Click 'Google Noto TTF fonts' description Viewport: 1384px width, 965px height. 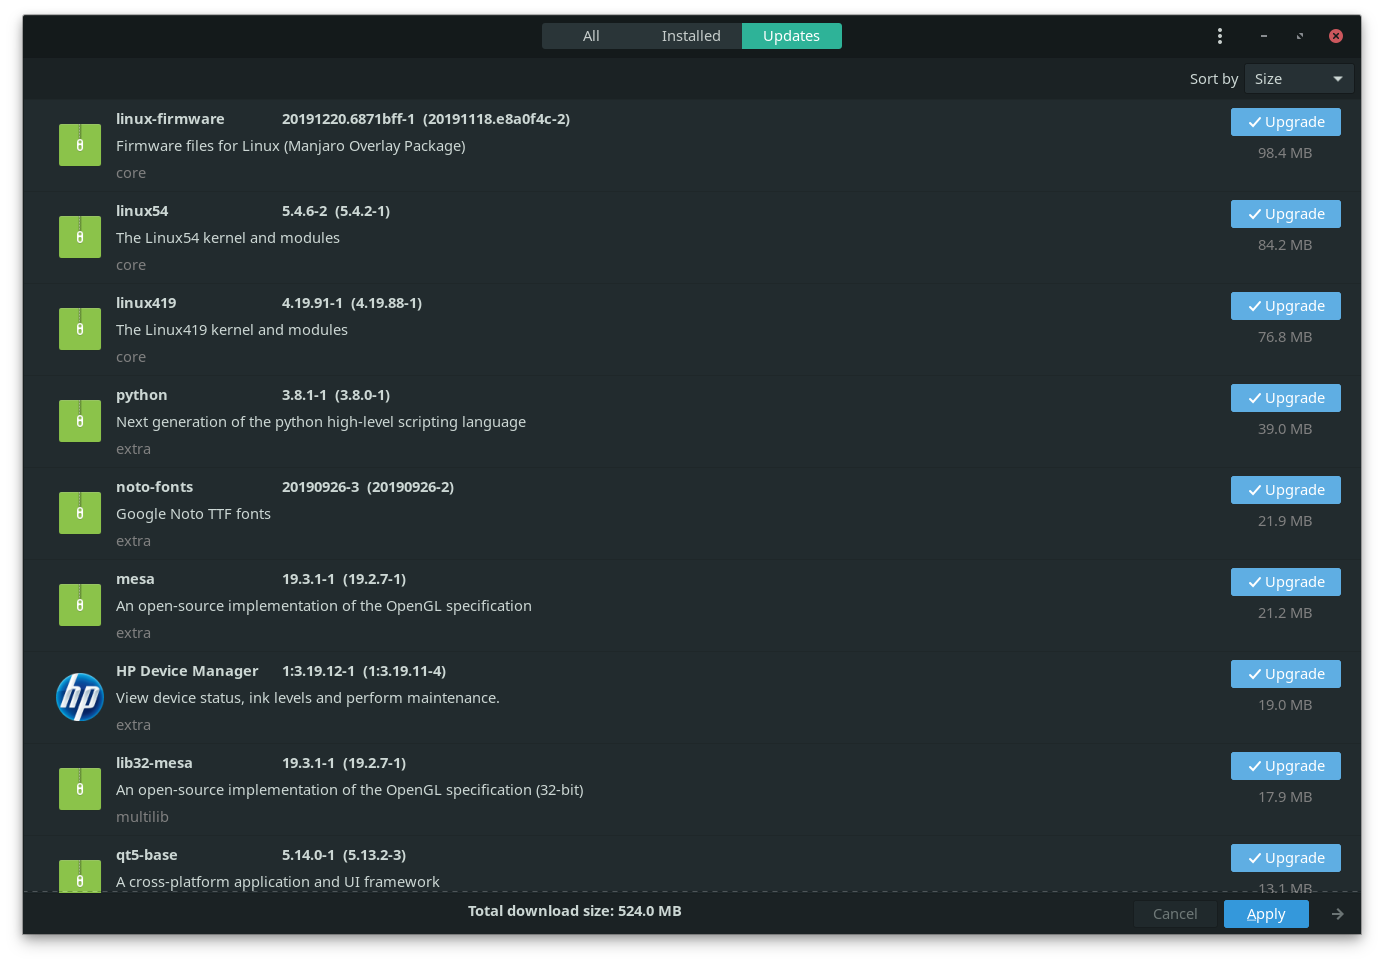193,514
